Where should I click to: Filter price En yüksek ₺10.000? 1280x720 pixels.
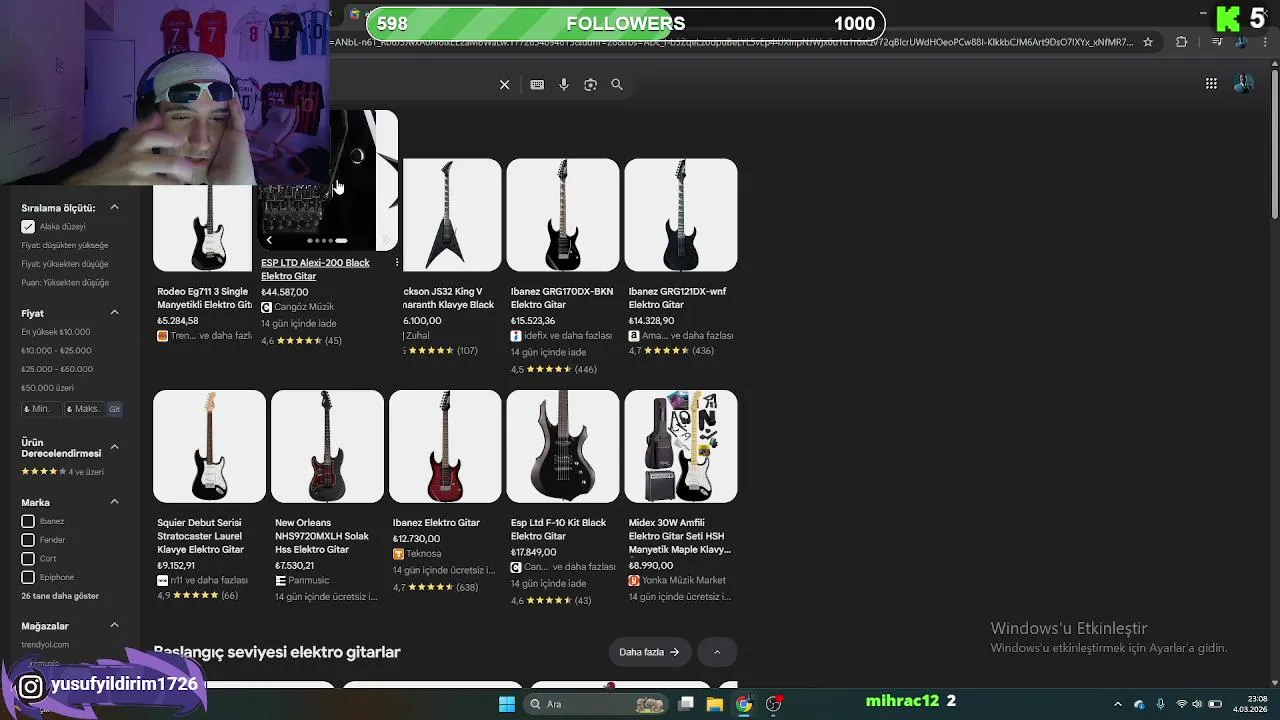point(55,332)
